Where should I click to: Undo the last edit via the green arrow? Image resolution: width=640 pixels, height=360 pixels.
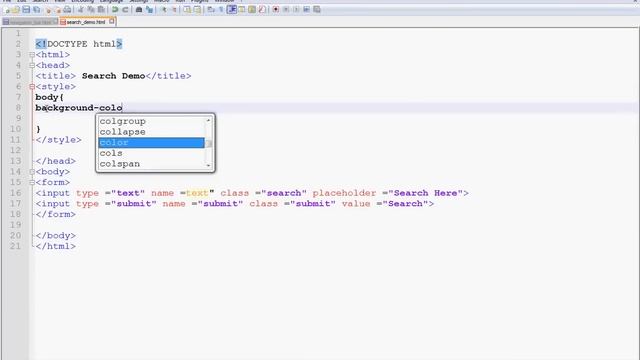pos(115,9)
